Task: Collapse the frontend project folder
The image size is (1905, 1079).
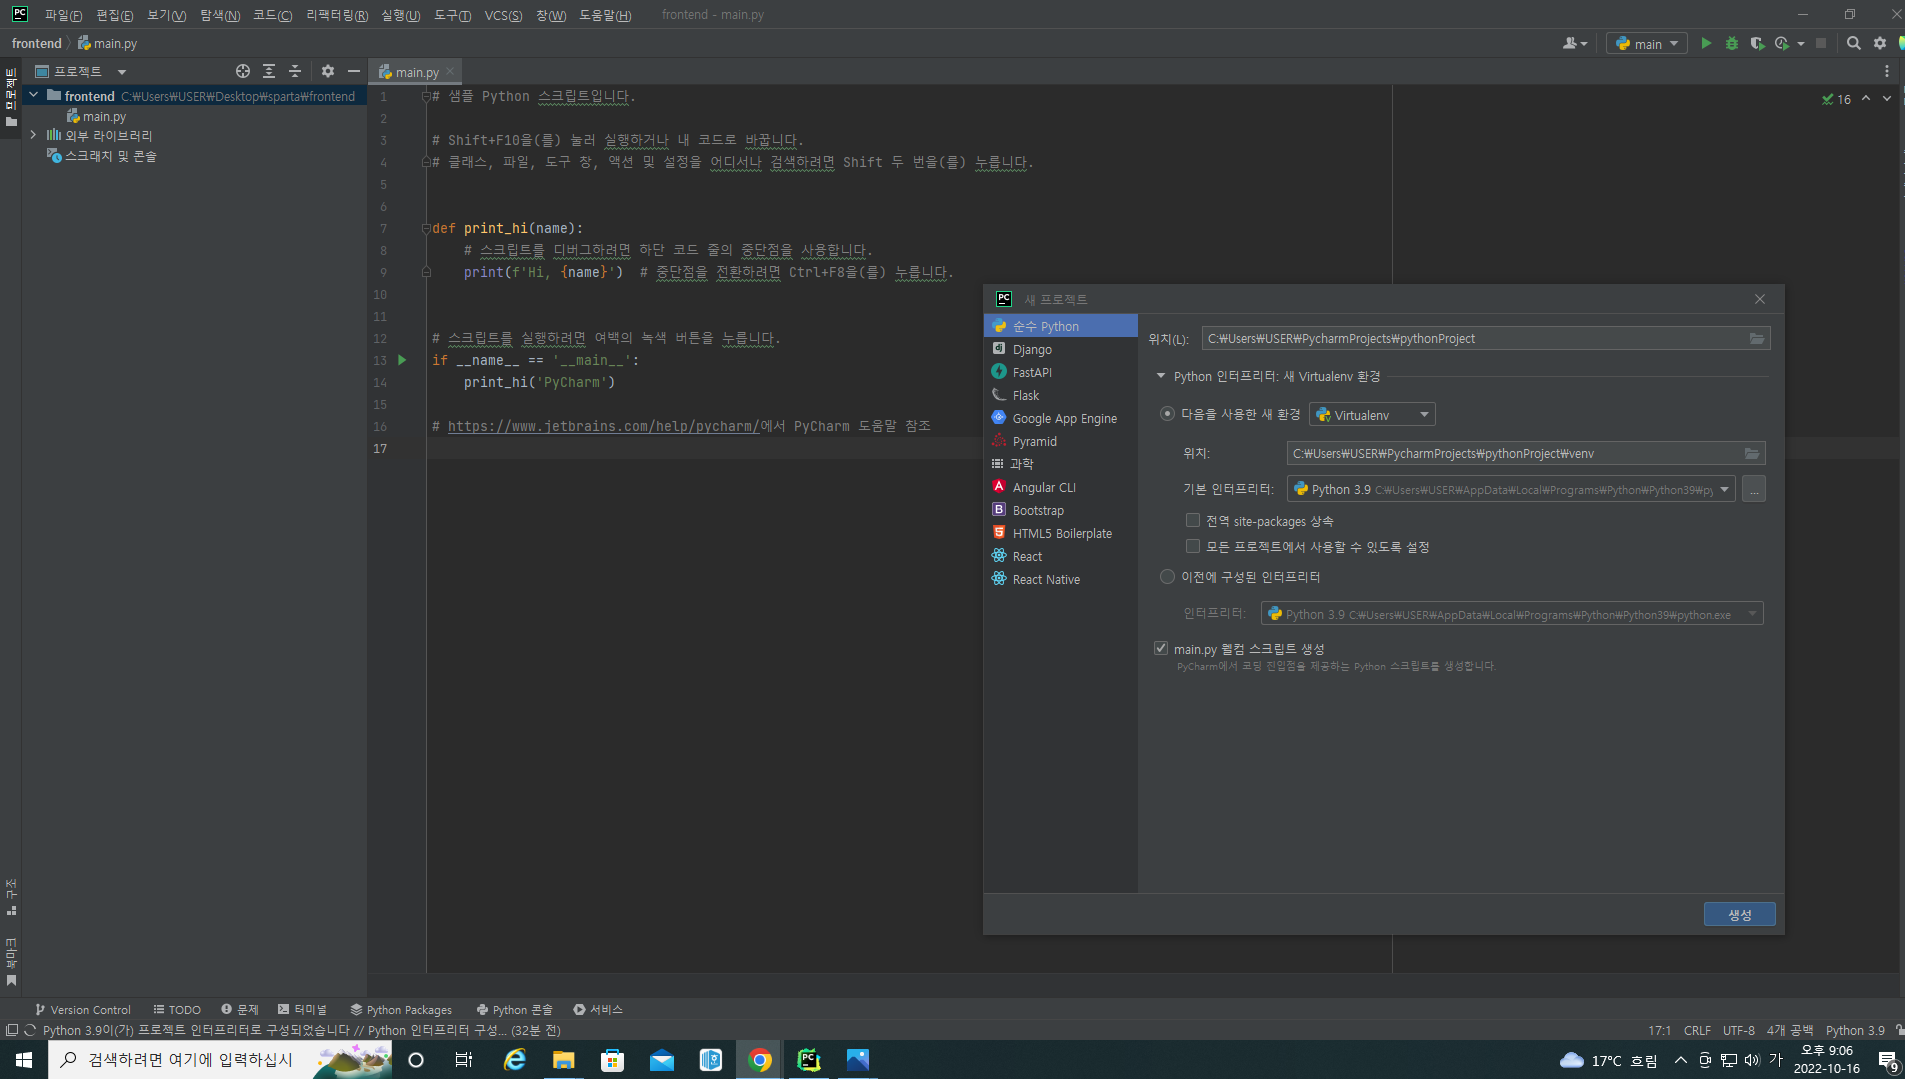Action: coord(34,96)
